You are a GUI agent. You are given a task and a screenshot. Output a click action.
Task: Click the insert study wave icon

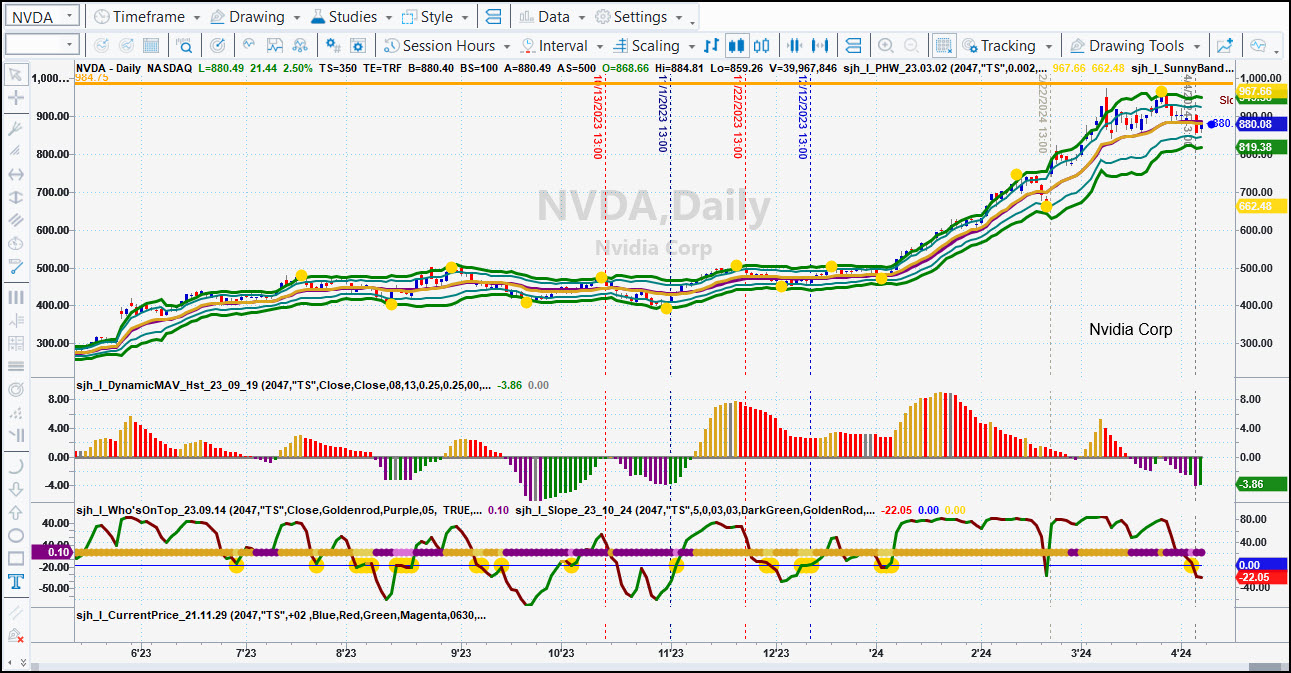coord(247,46)
